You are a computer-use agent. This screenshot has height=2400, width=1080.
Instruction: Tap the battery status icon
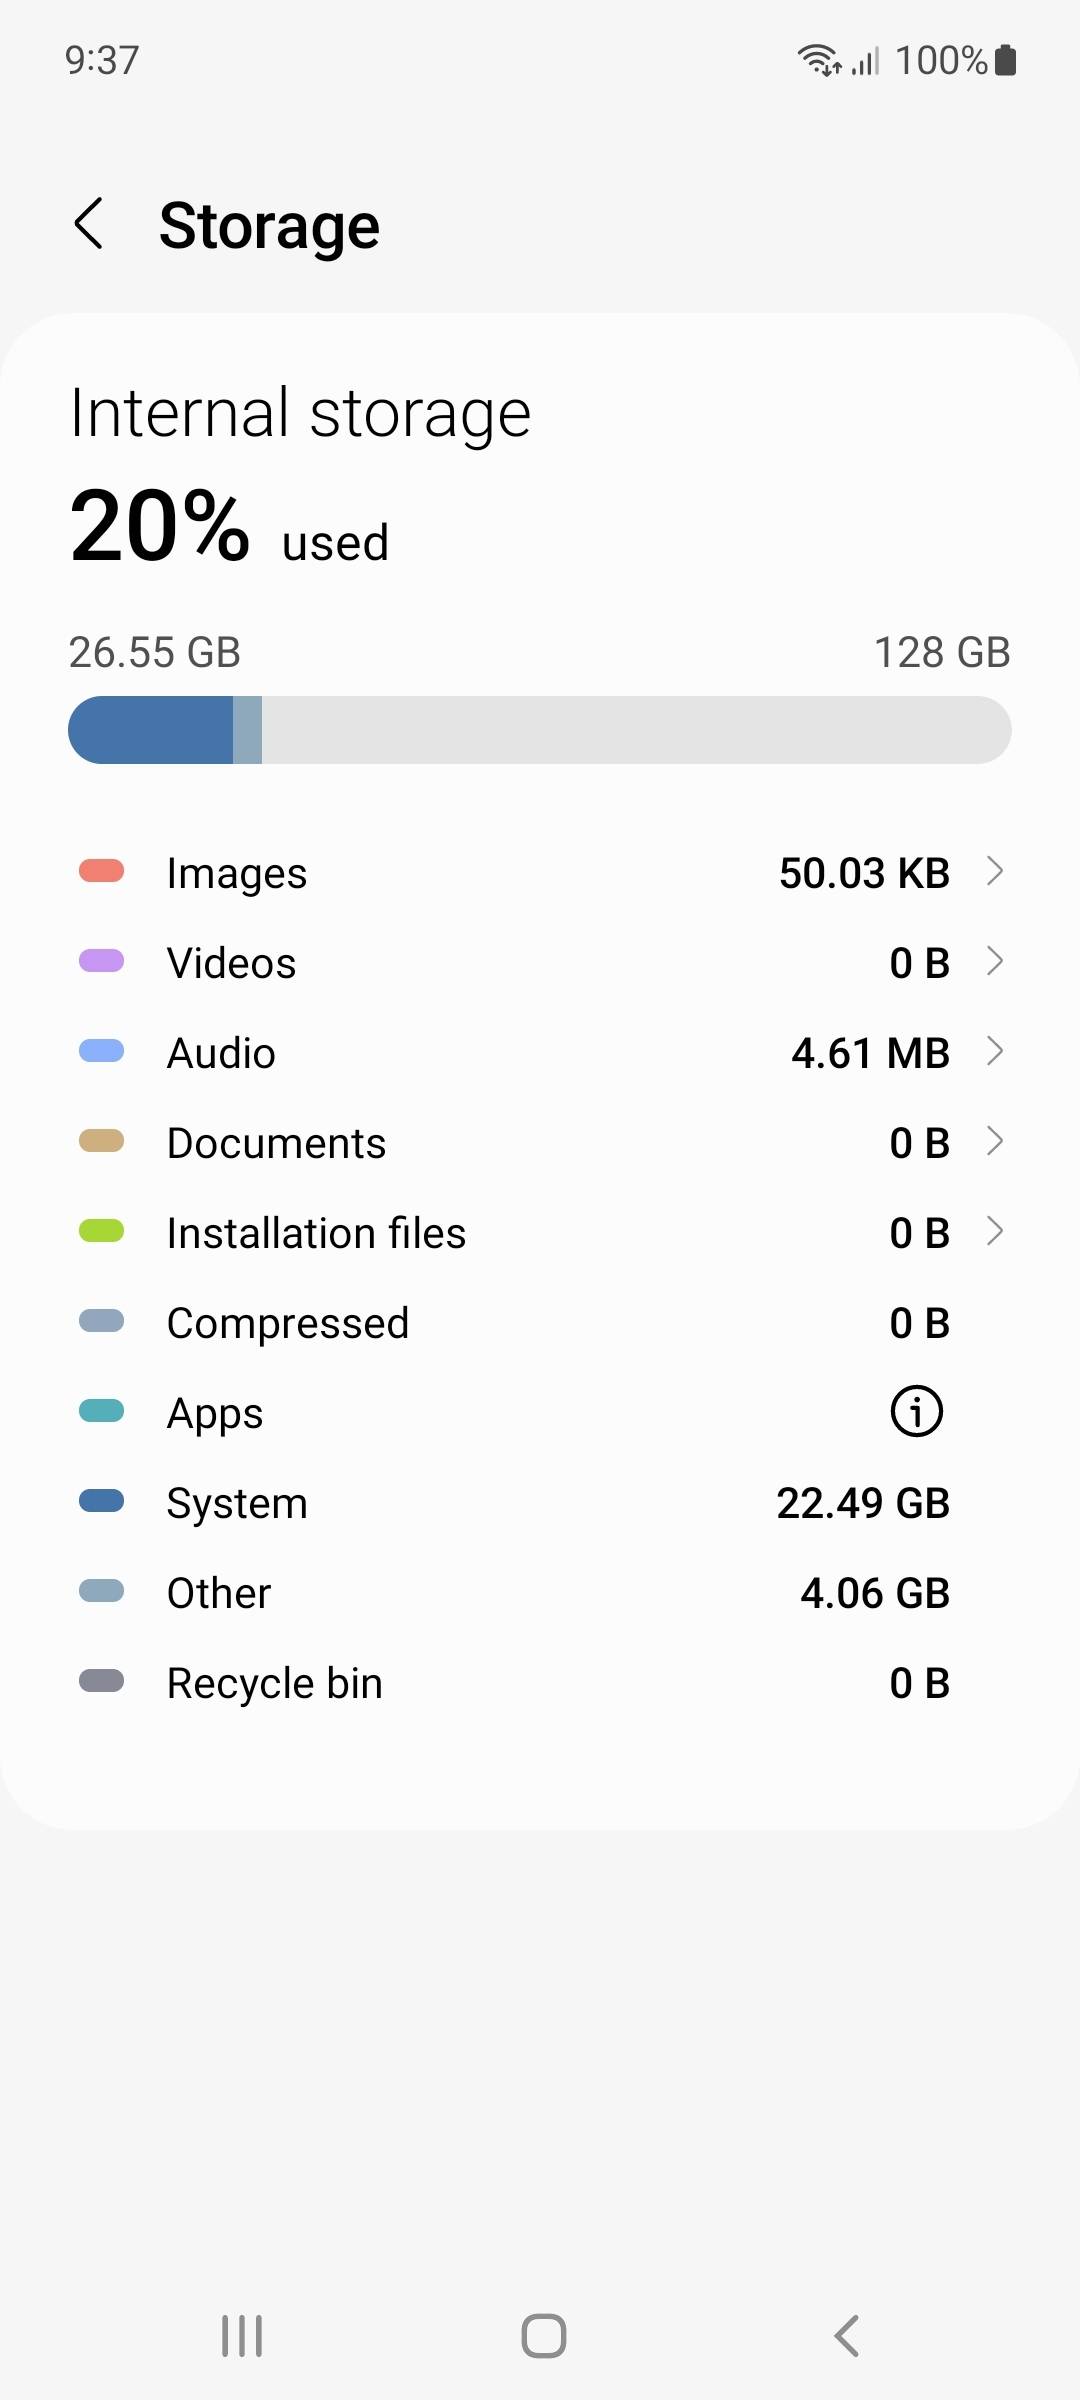(1006, 60)
